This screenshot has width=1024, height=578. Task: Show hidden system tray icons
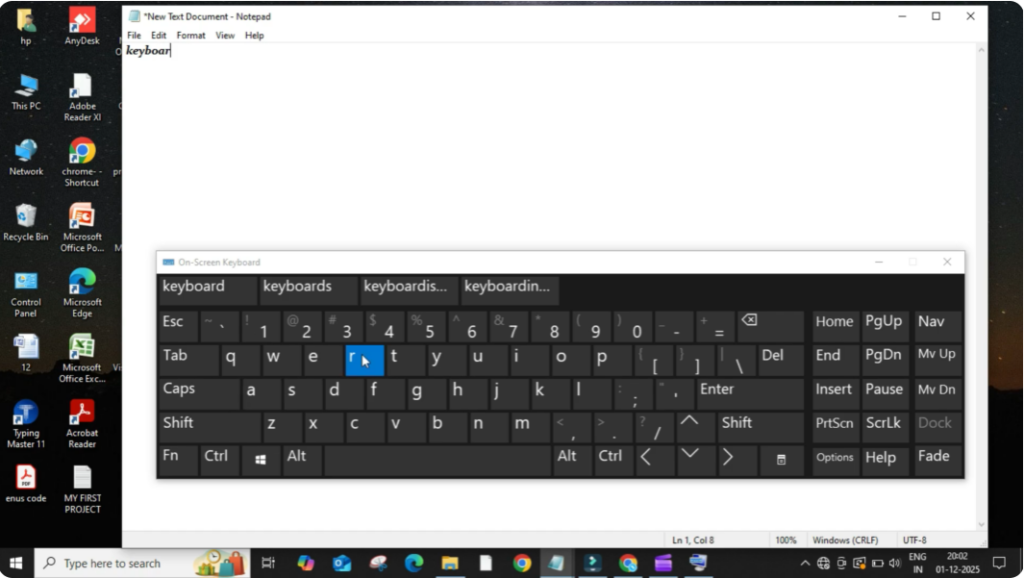point(806,563)
